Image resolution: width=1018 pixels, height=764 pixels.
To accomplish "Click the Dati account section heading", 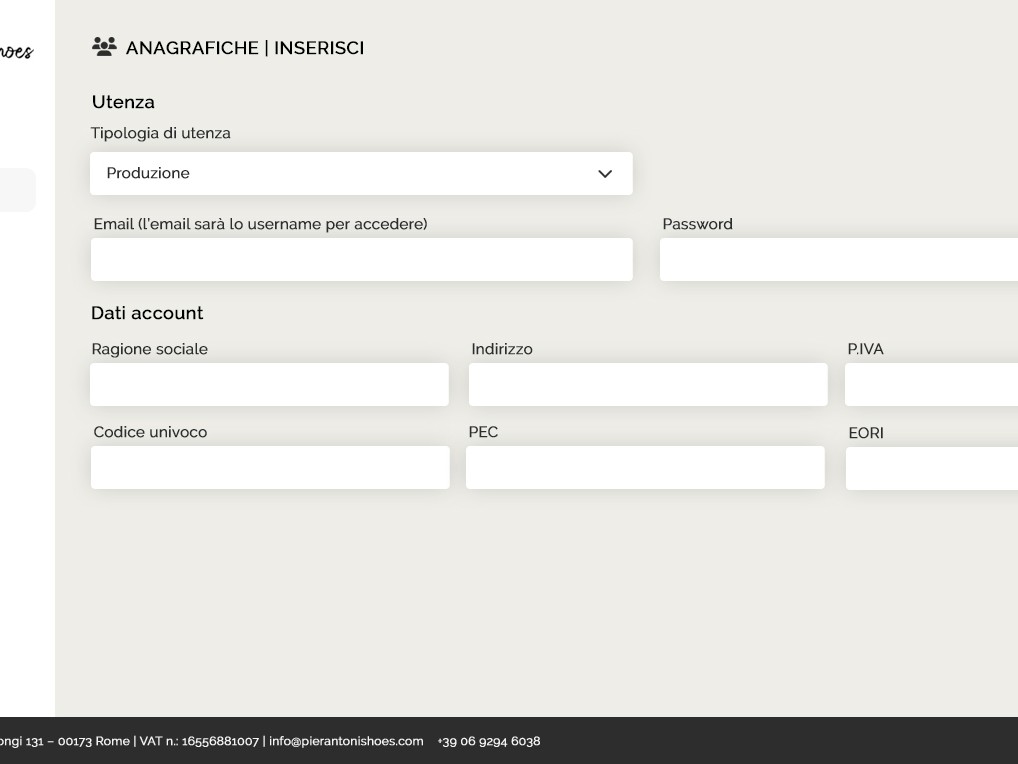I will [x=147, y=313].
